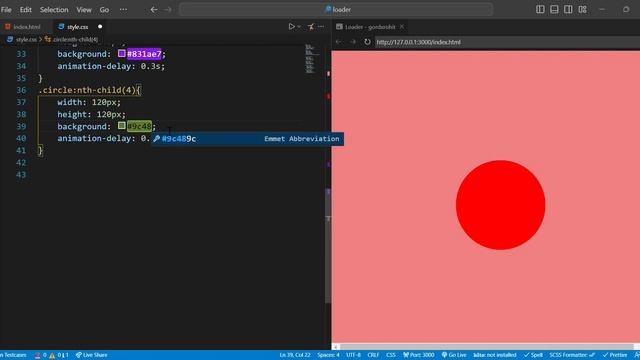Open the green #9c48 color swatch
640x360 pixels.
pos(122,126)
